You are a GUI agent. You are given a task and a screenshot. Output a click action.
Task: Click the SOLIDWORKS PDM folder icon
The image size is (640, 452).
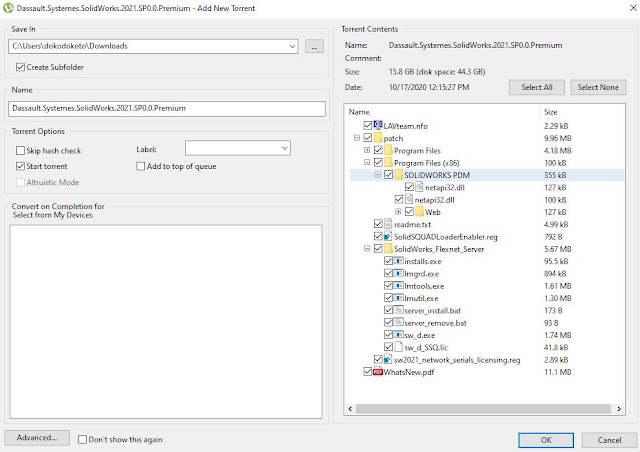click(x=399, y=175)
